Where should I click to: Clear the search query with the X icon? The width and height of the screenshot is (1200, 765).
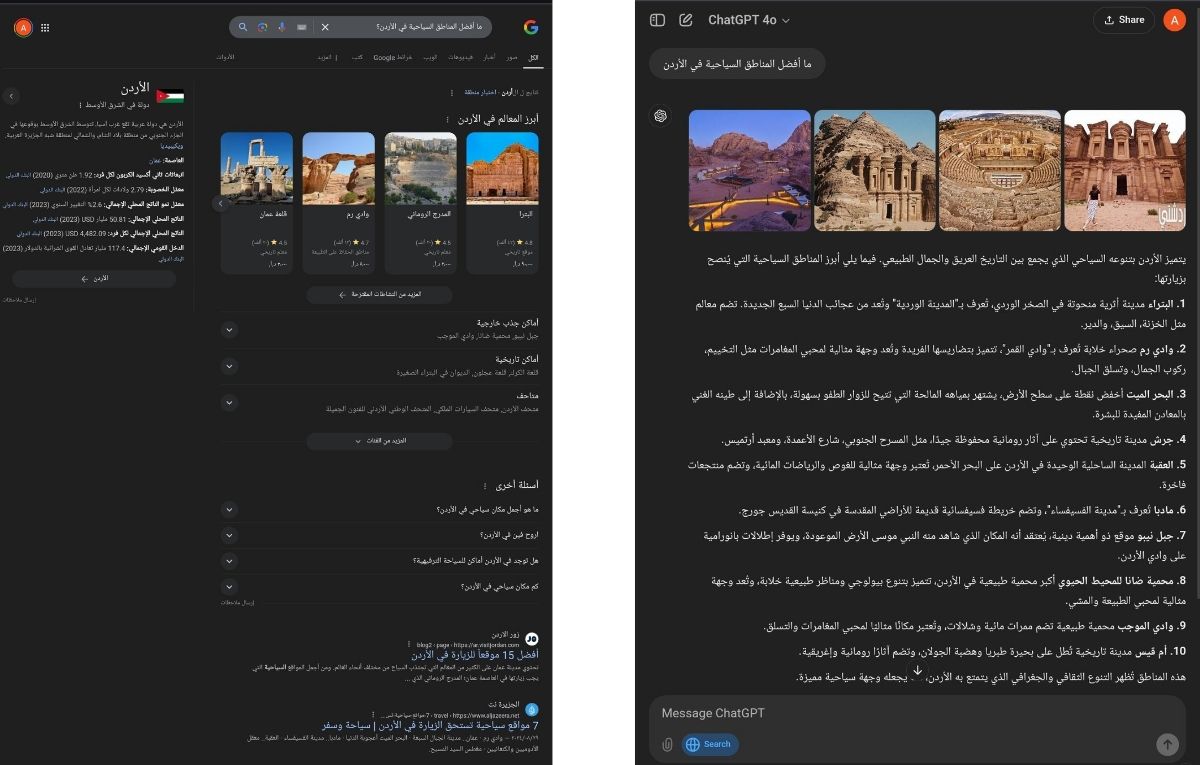pyautogui.click(x=325, y=27)
